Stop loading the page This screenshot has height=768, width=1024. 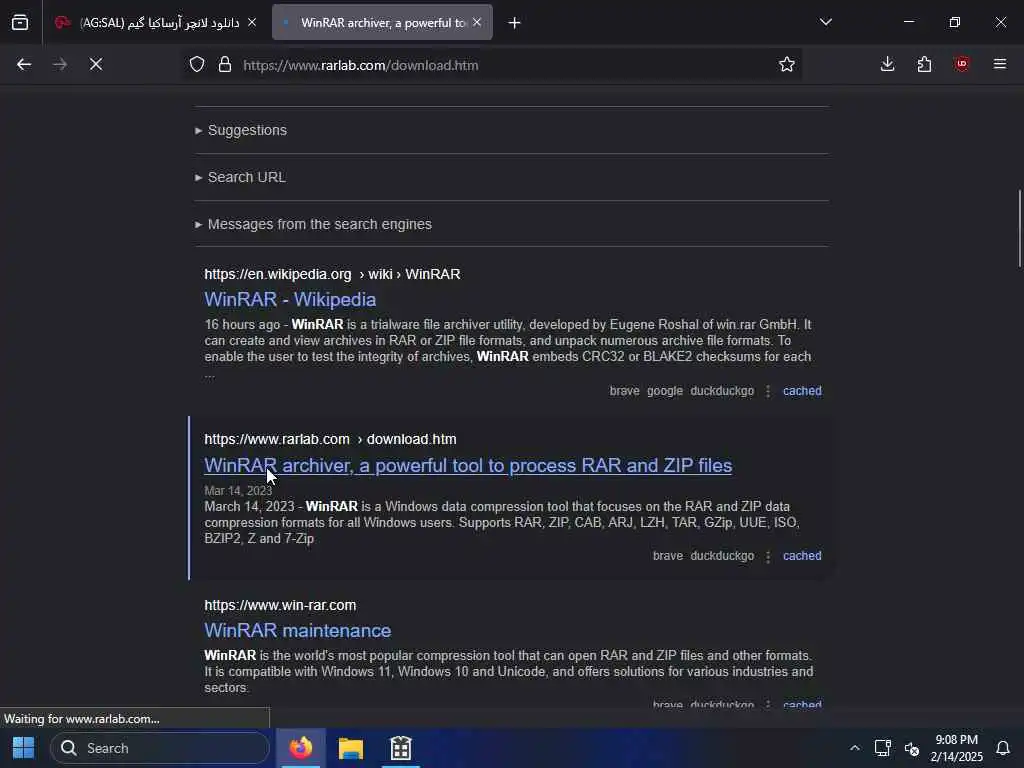[x=96, y=65]
